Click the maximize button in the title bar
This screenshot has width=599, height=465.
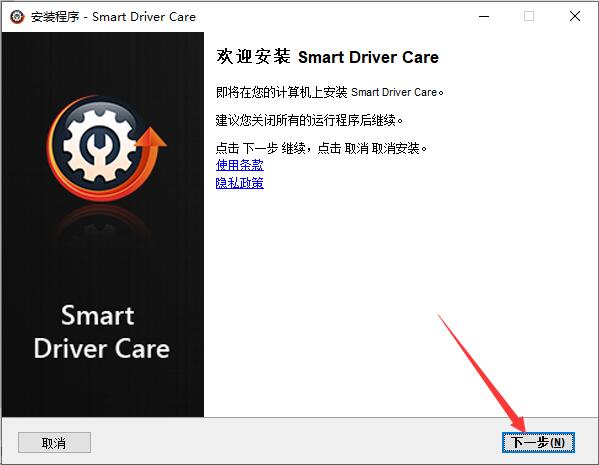[x=529, y=16]
